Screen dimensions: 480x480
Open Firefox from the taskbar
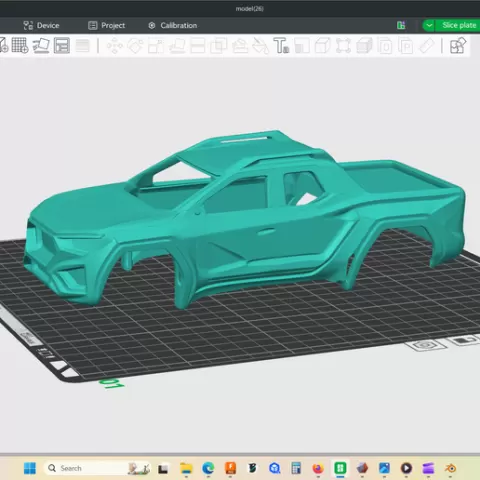(x=318, y=468)
